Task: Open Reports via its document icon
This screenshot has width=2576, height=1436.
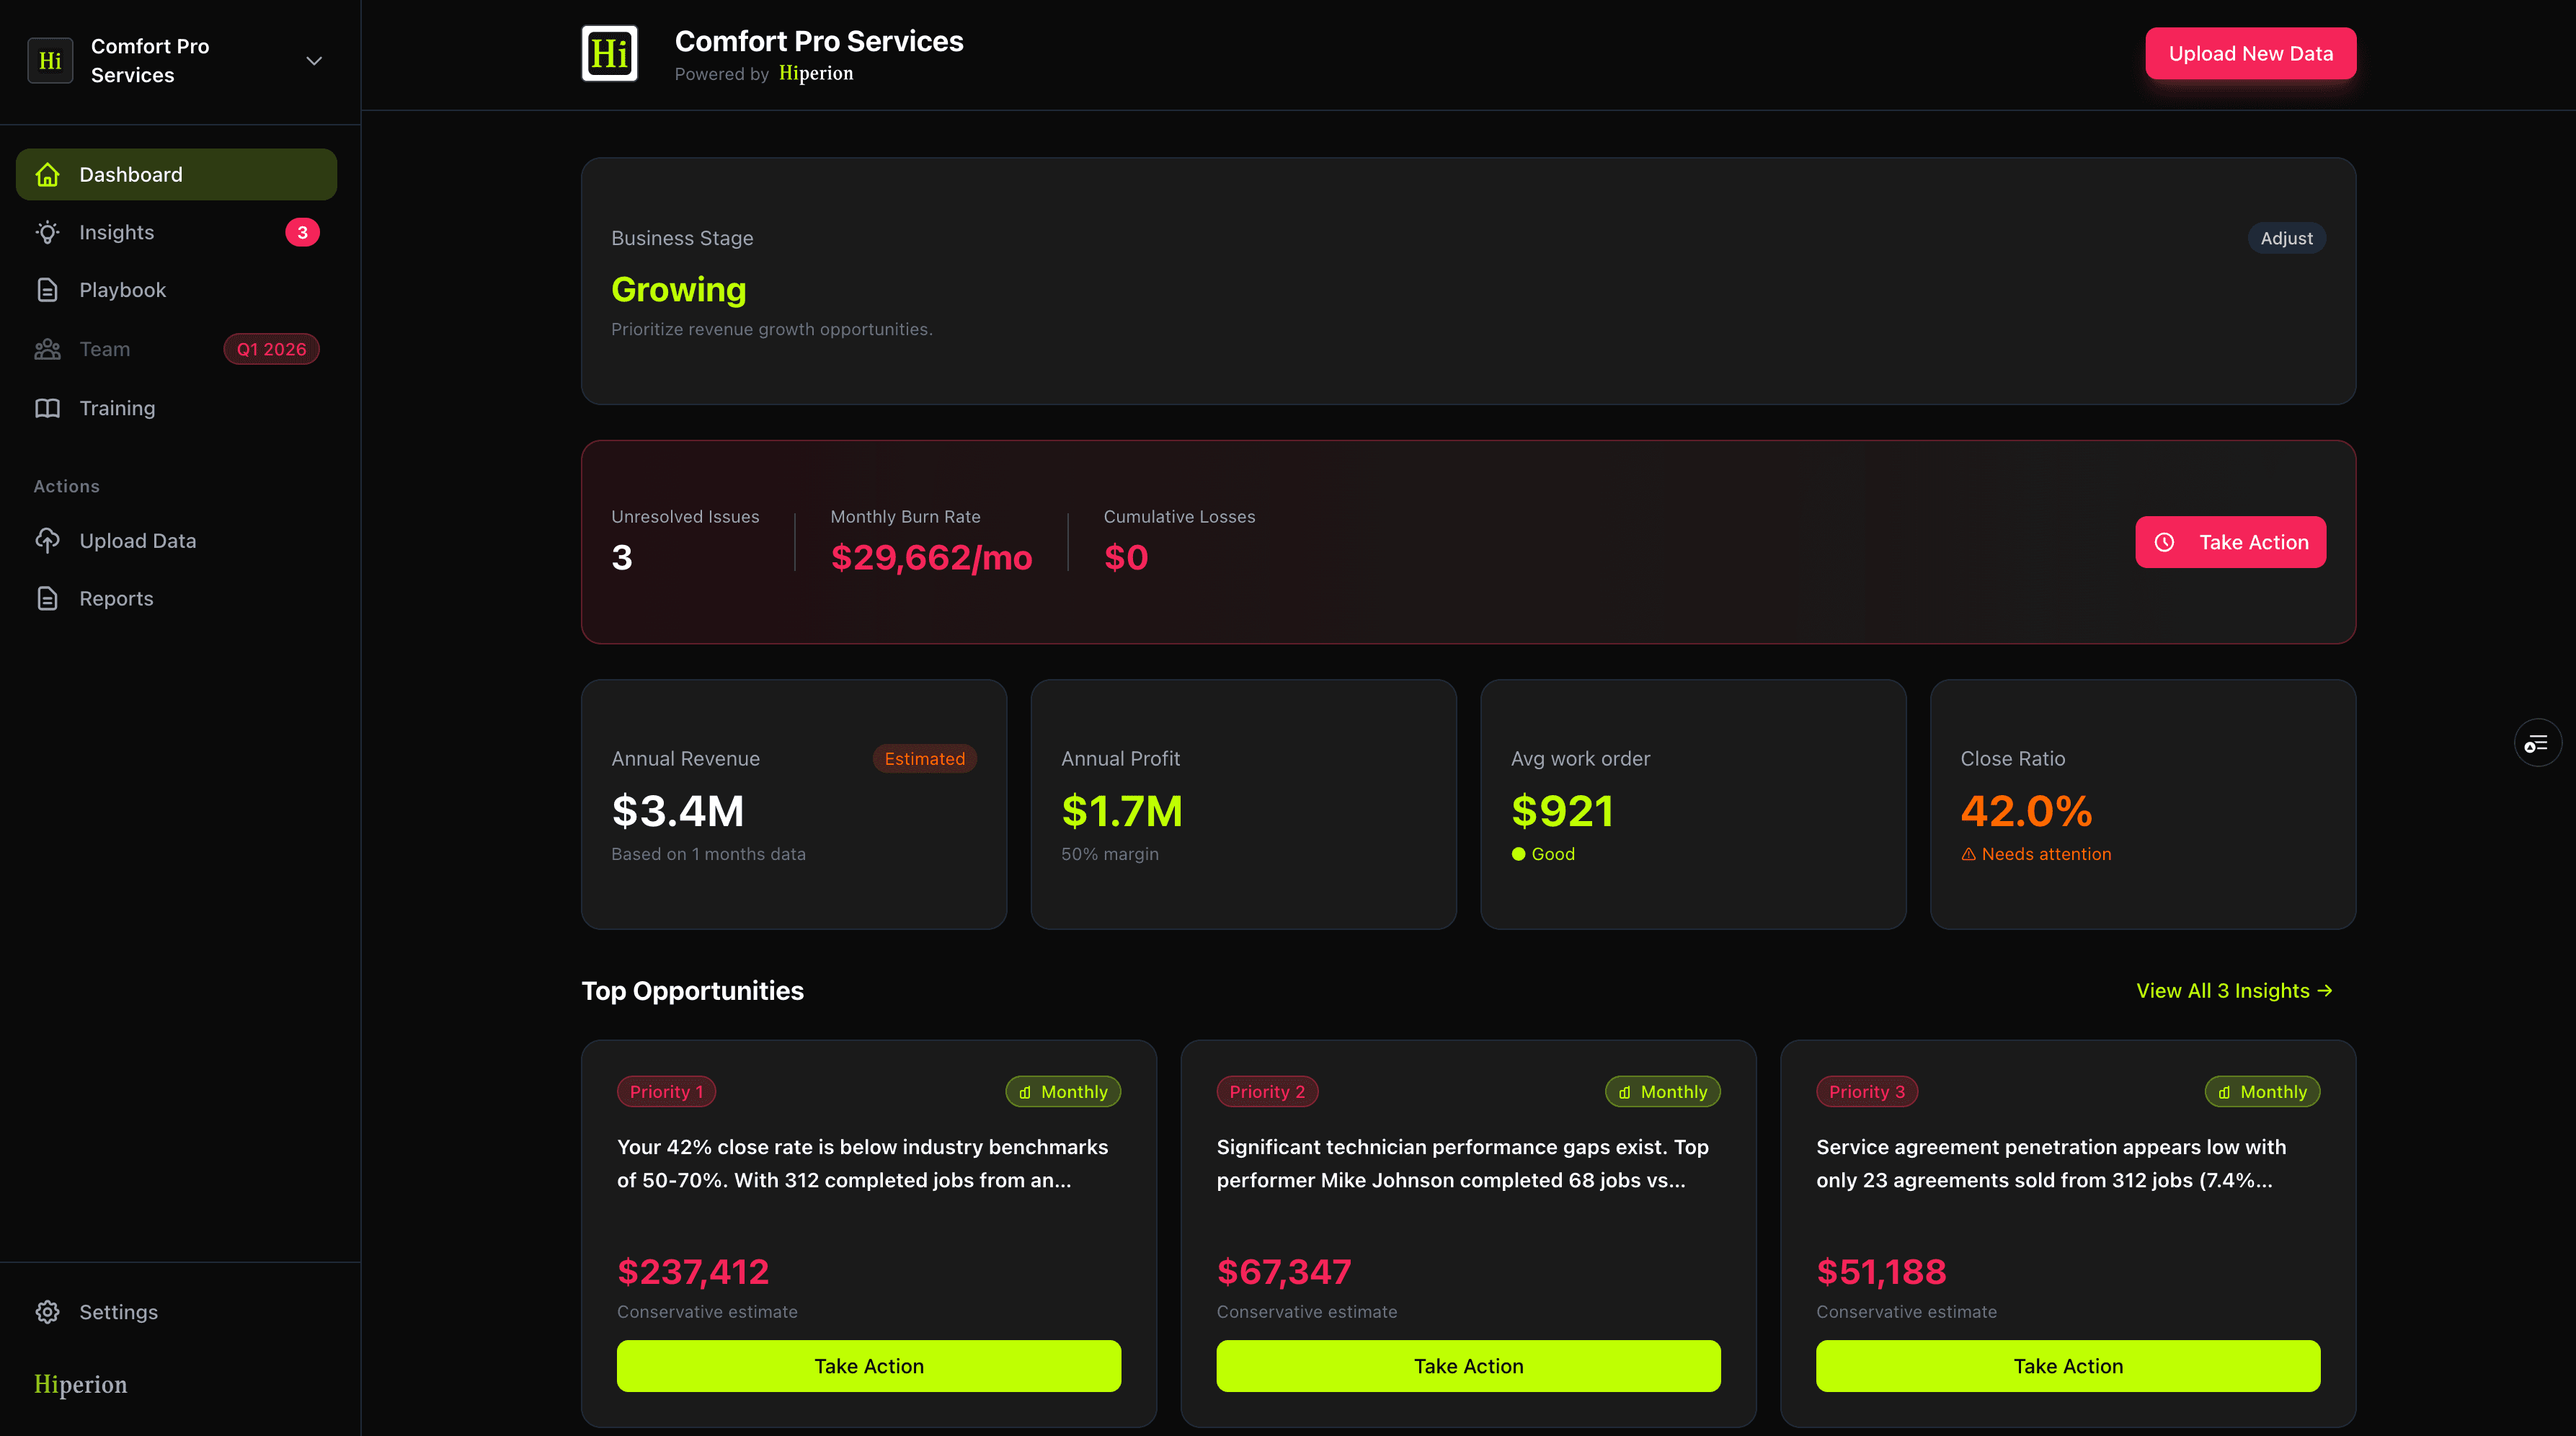Action: pos(47,598)
